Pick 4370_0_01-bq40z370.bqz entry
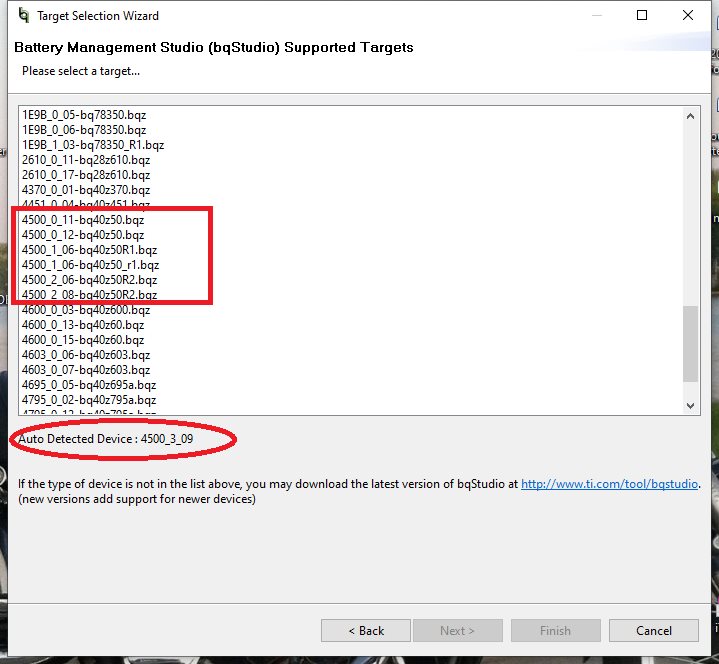This screenshot has height=664, width=719. click(x=86, y=190)
